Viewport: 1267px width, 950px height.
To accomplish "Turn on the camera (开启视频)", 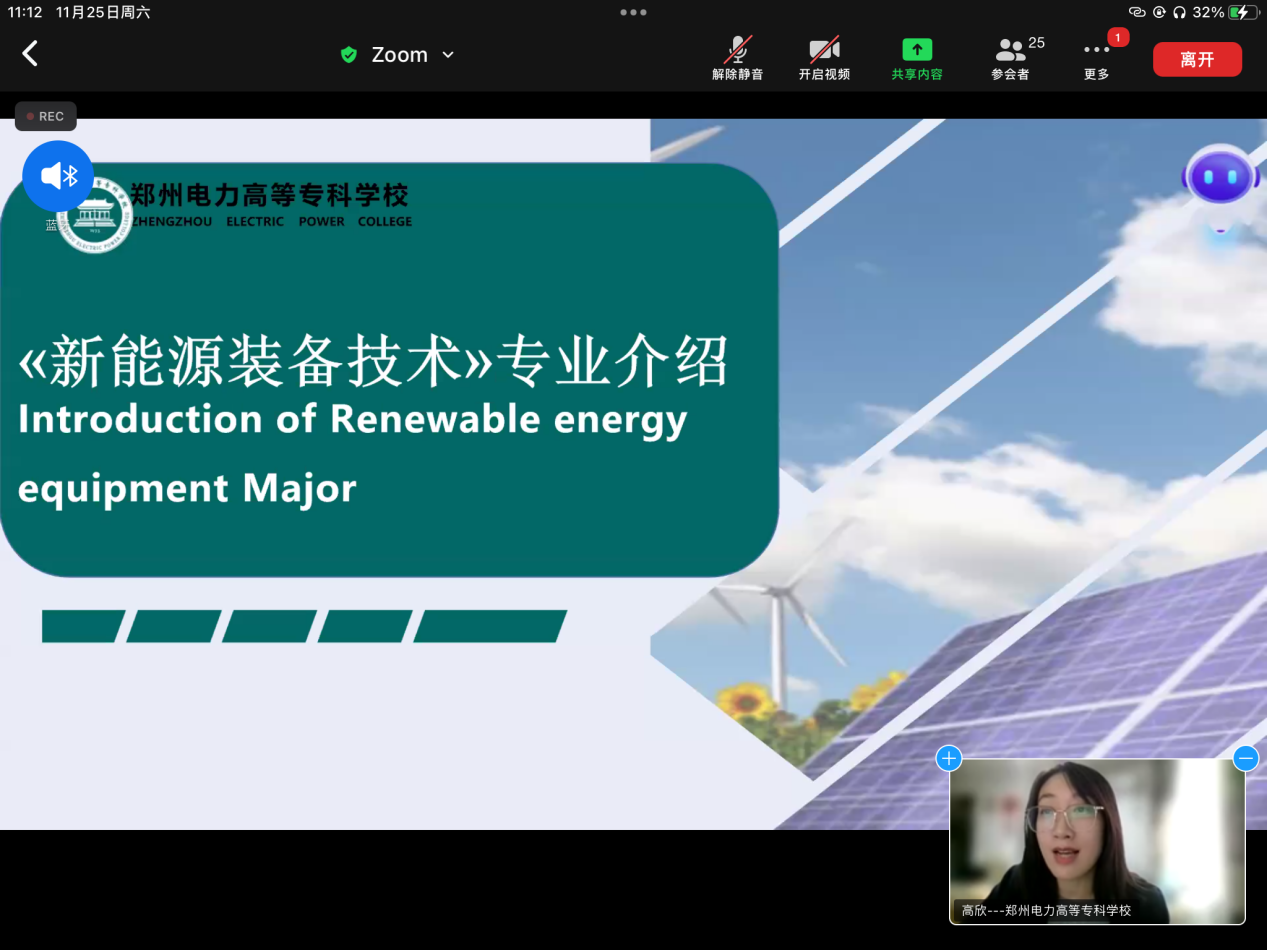I will (824, 59).
